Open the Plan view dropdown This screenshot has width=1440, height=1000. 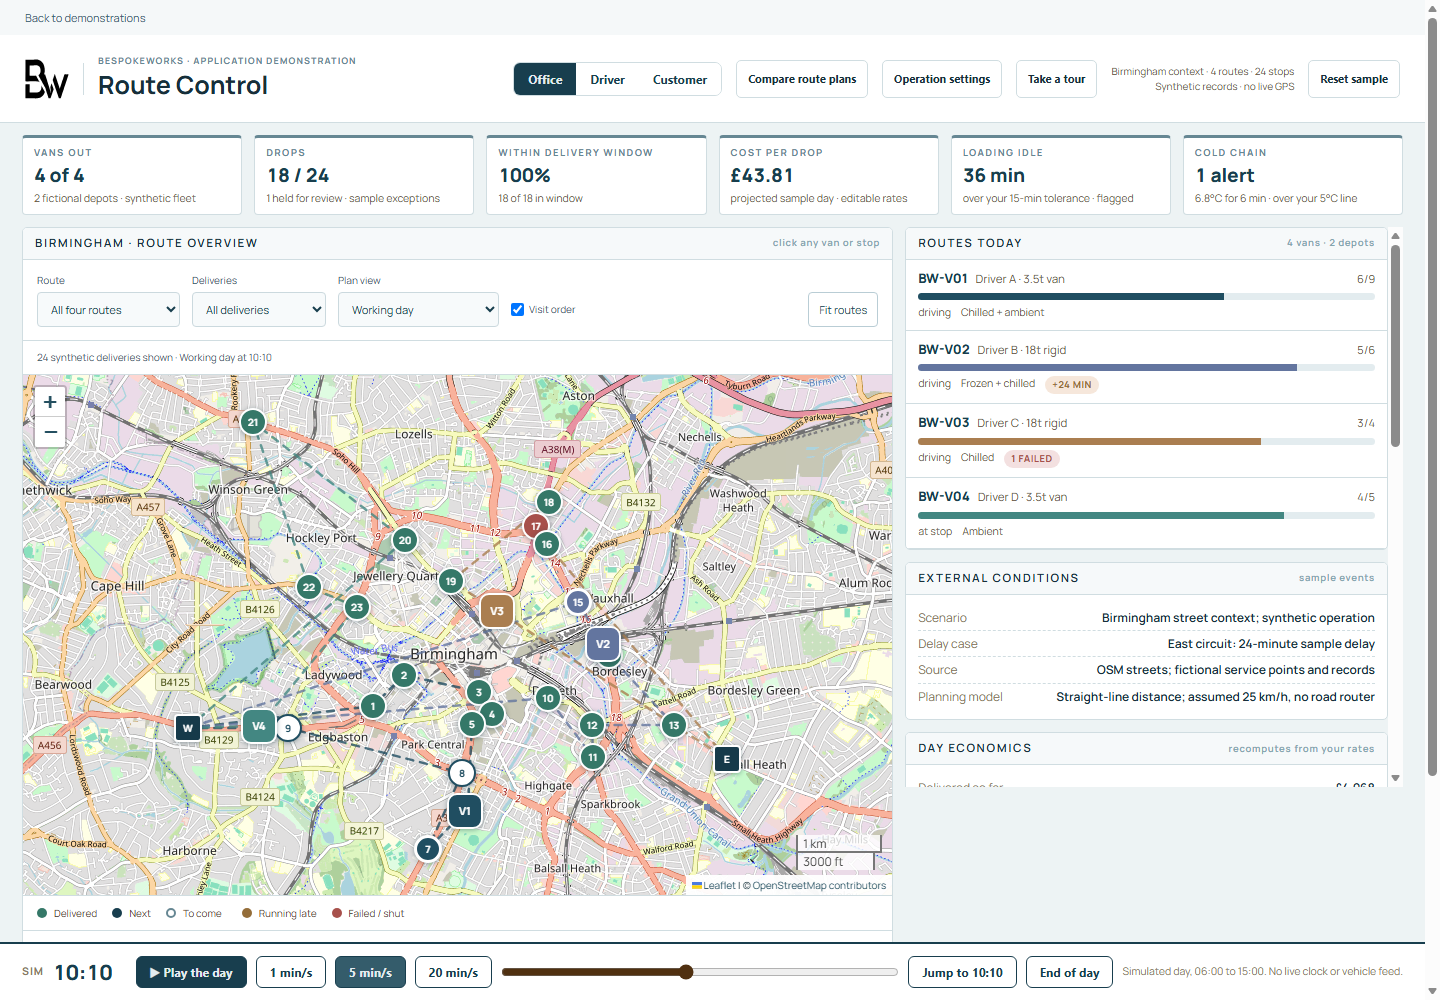418,310
